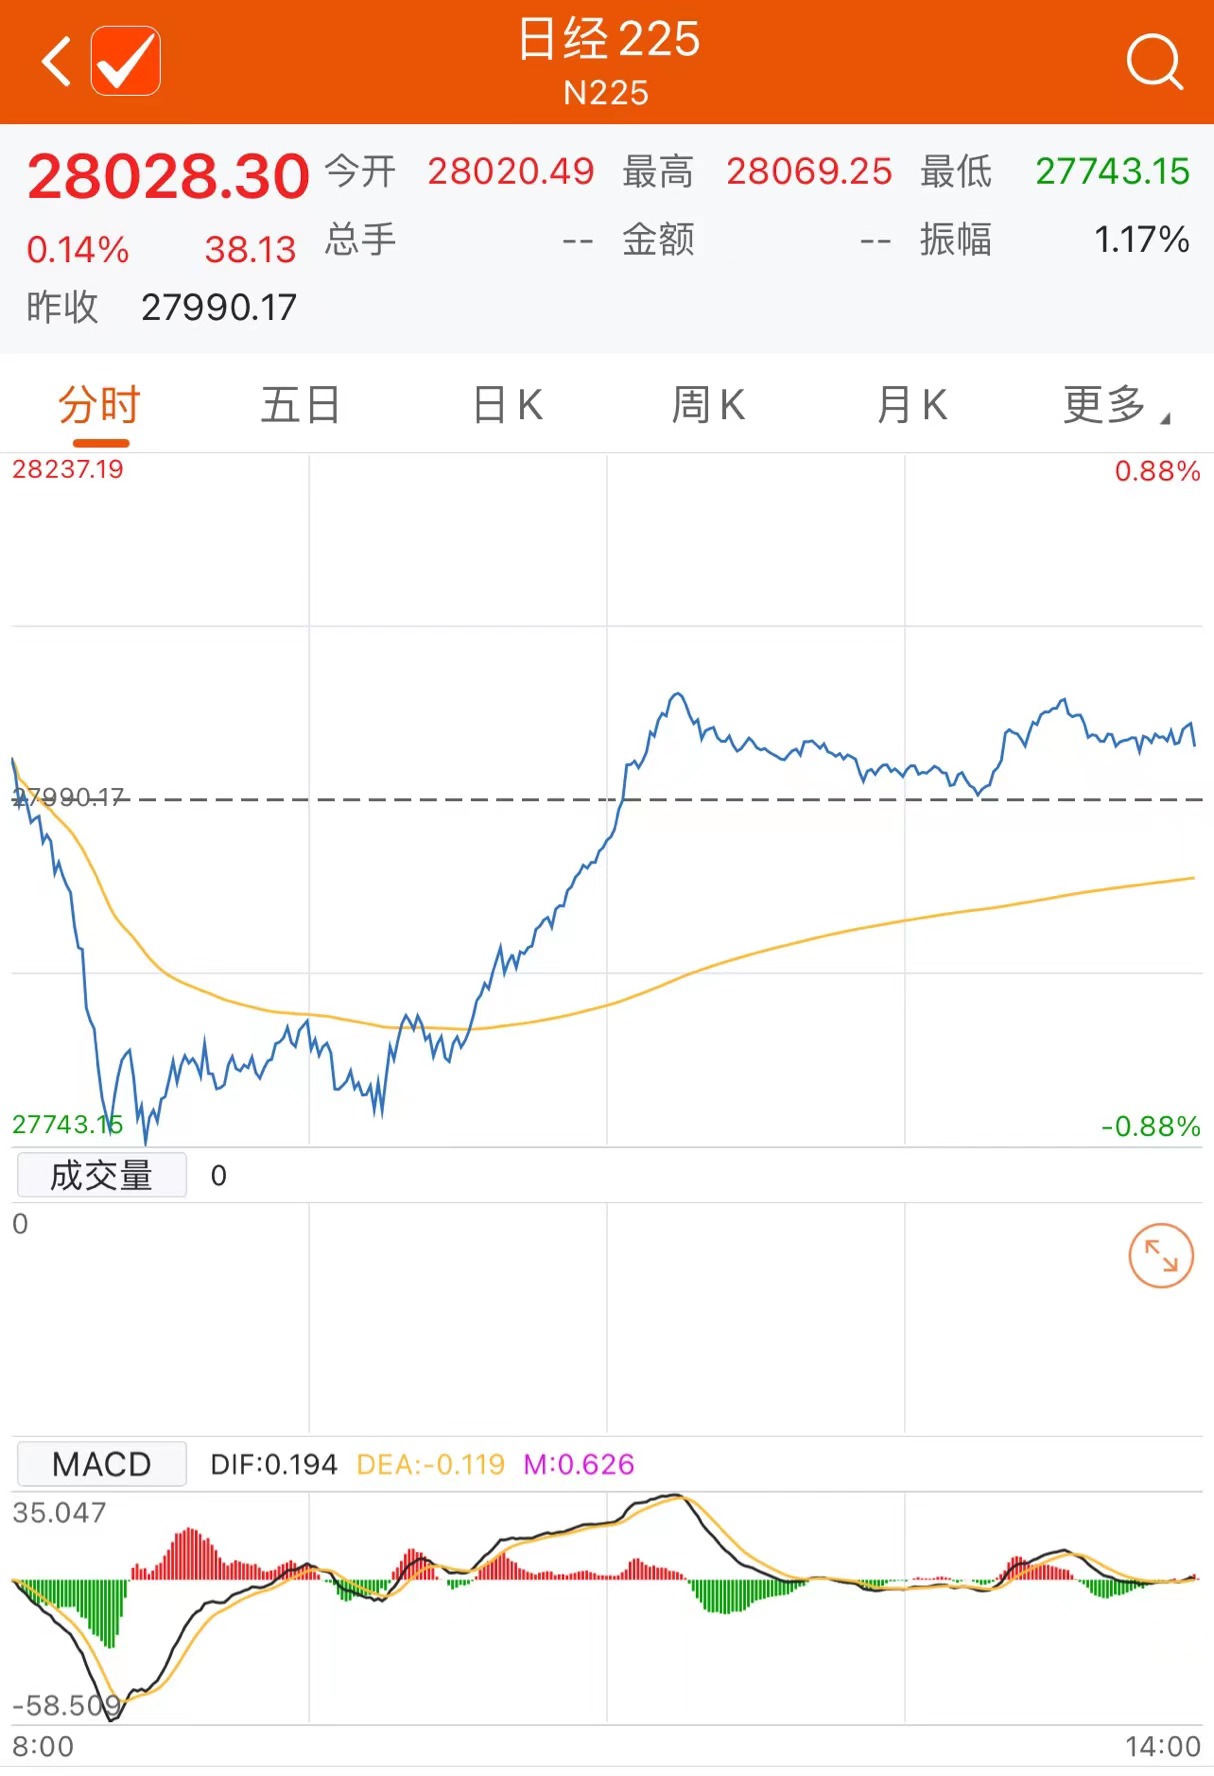Select the 分时 tab

pyautogui.click(x=99, y=406)
